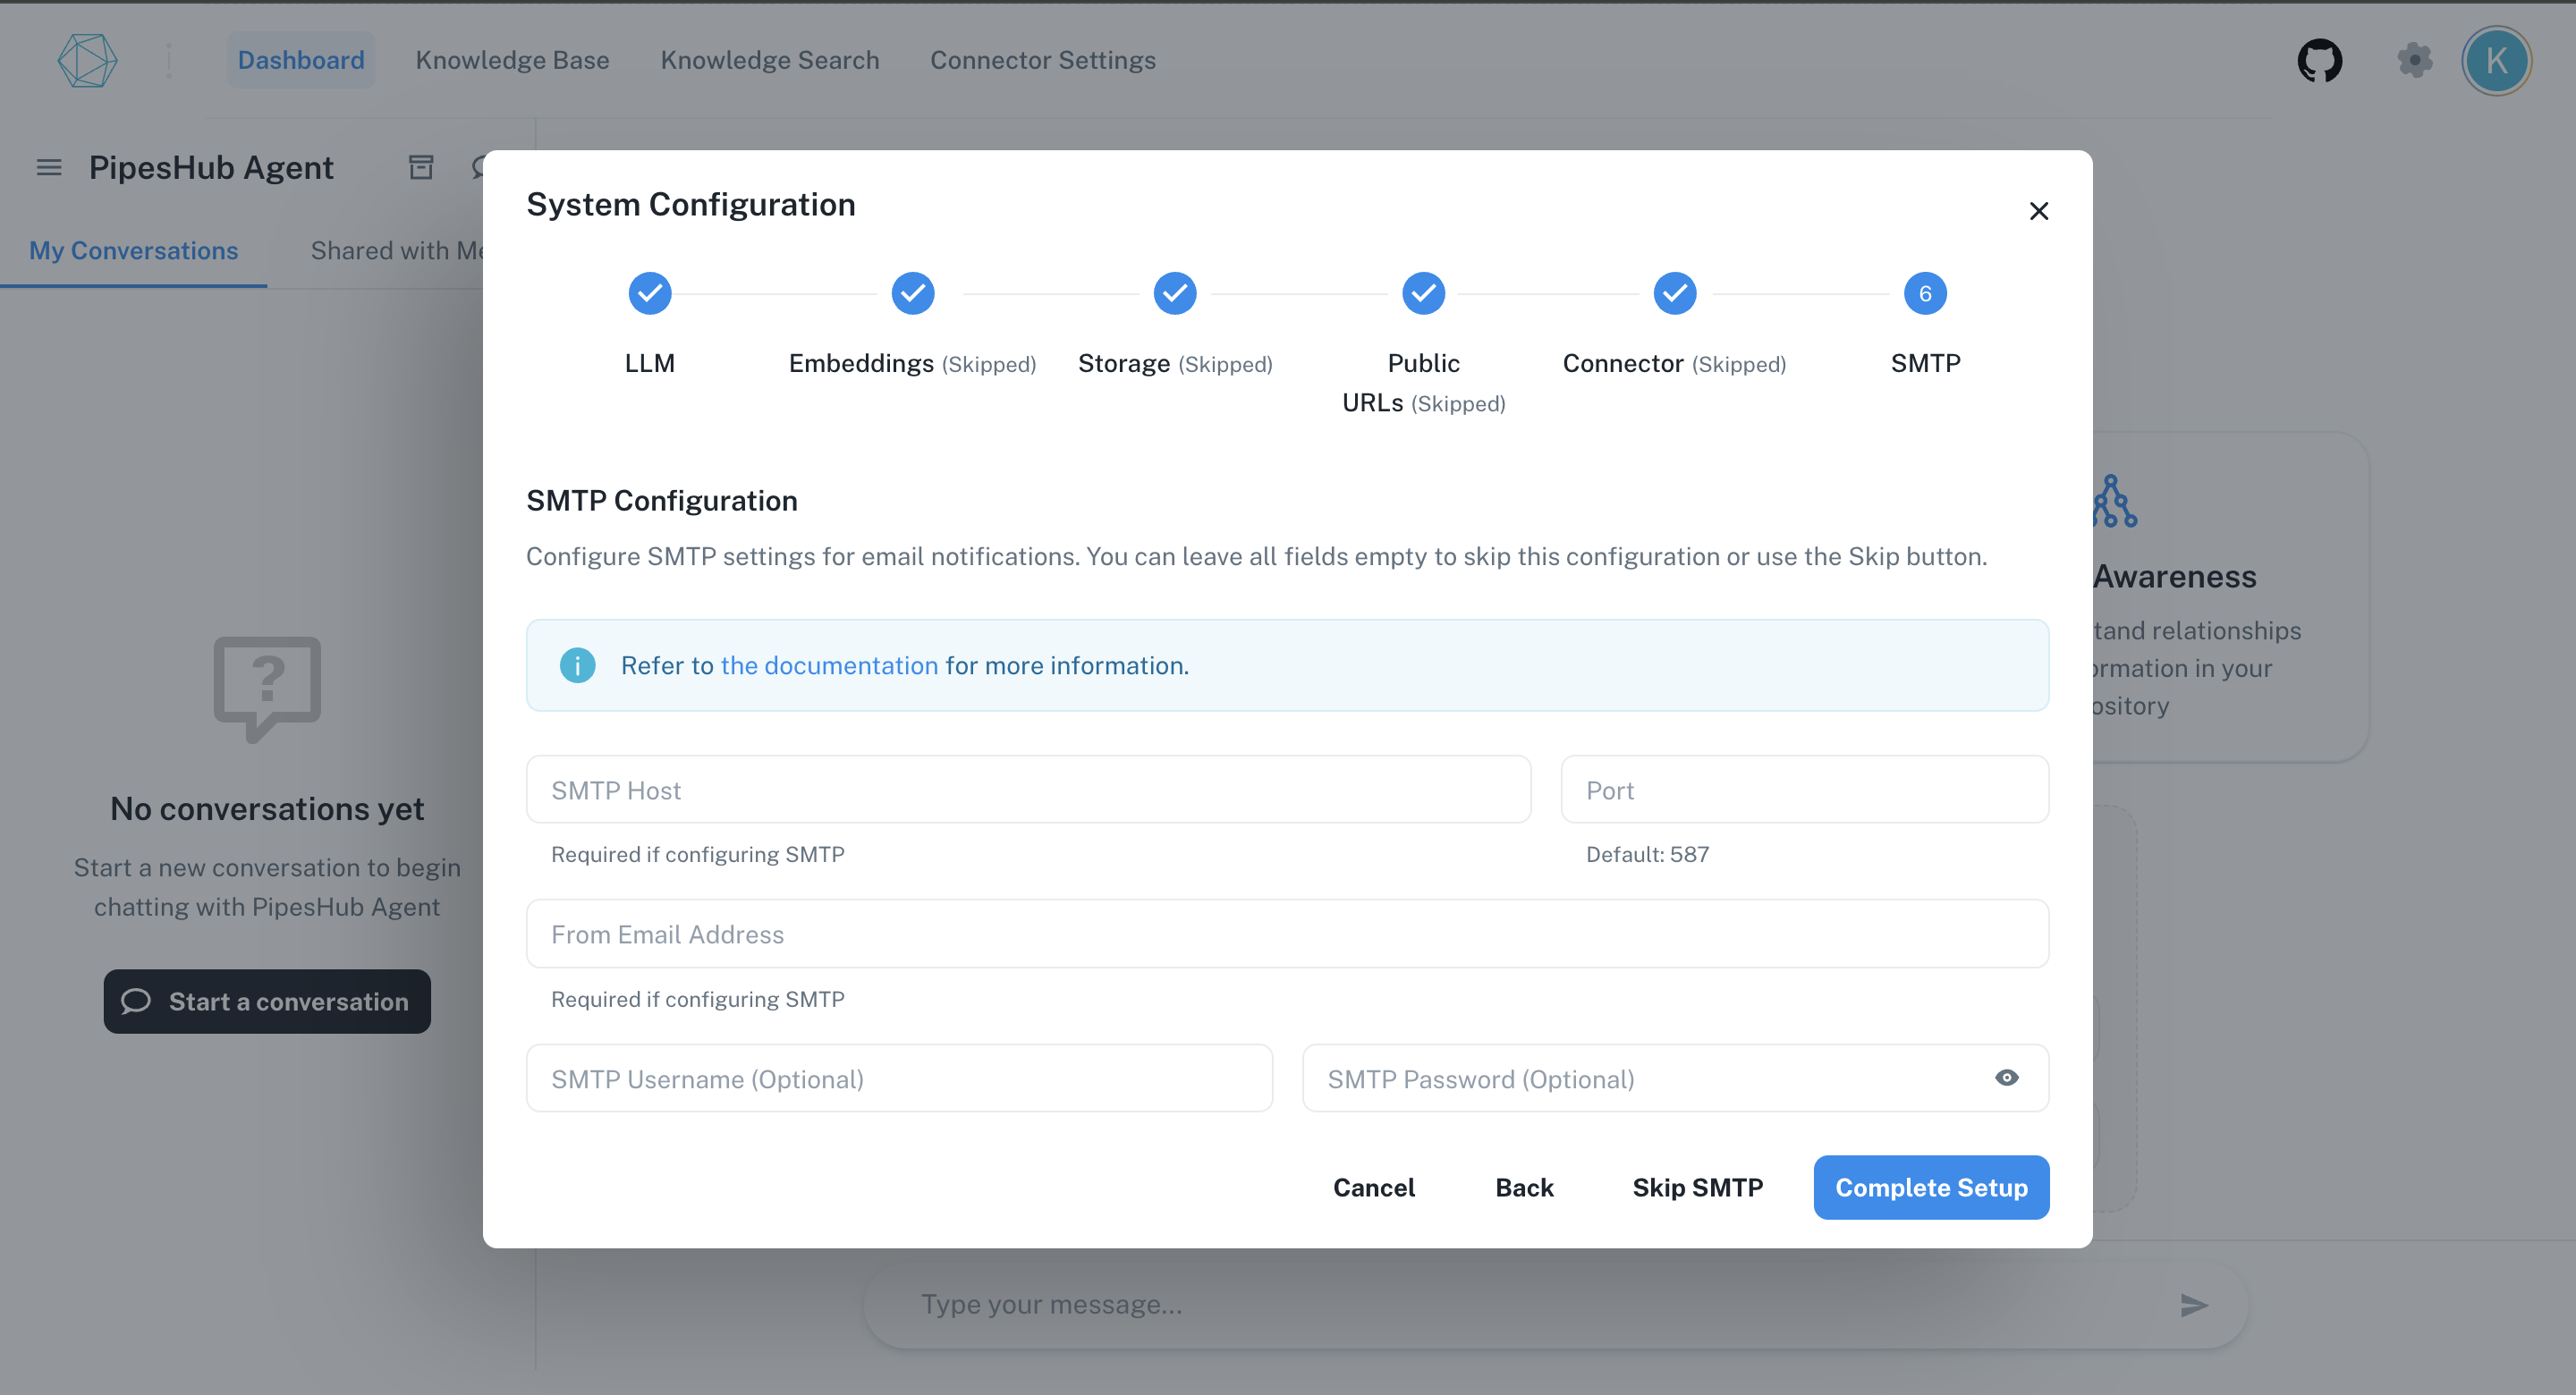Image resolution: width=2576 pixels, height=1395 pixels.
Task: Click Start a conversation
Action: pyautogui.click(x=267, y=1001)
